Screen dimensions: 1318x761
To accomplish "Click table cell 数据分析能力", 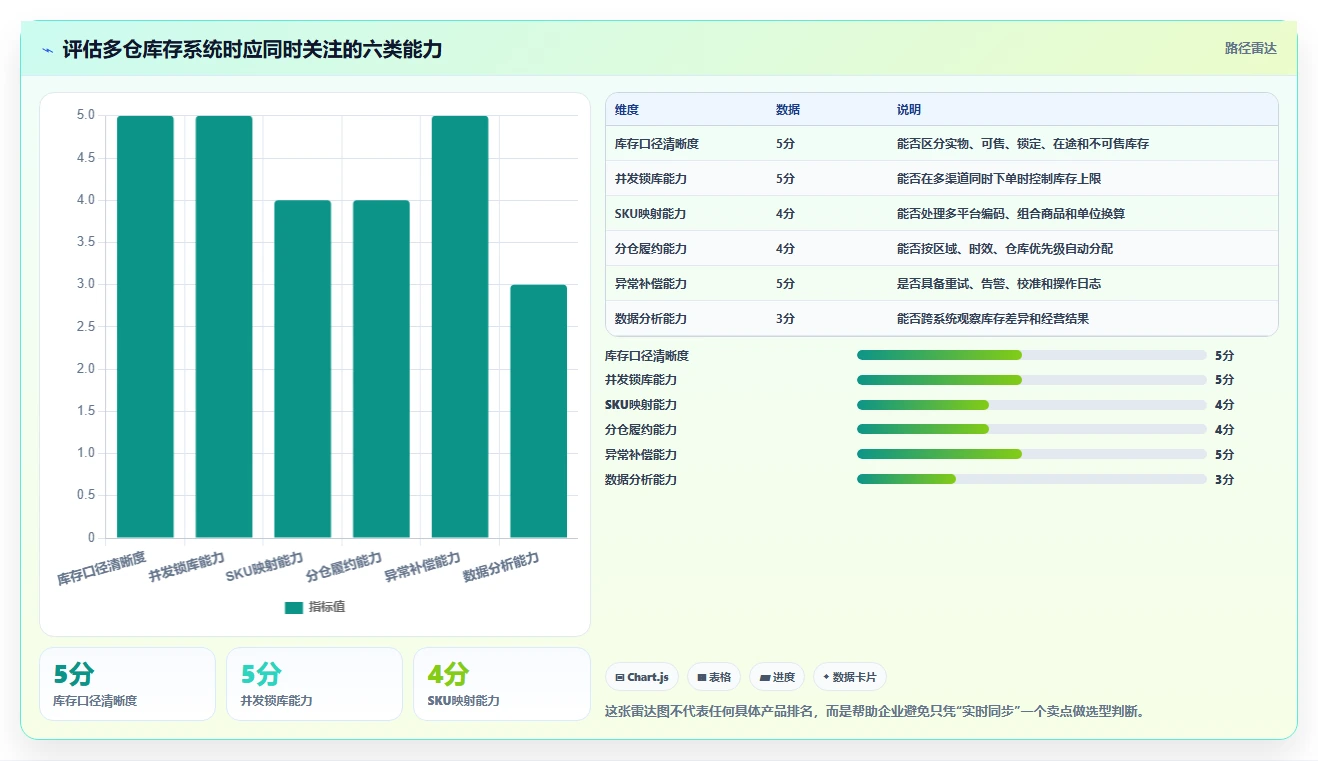I will [651, 319].
